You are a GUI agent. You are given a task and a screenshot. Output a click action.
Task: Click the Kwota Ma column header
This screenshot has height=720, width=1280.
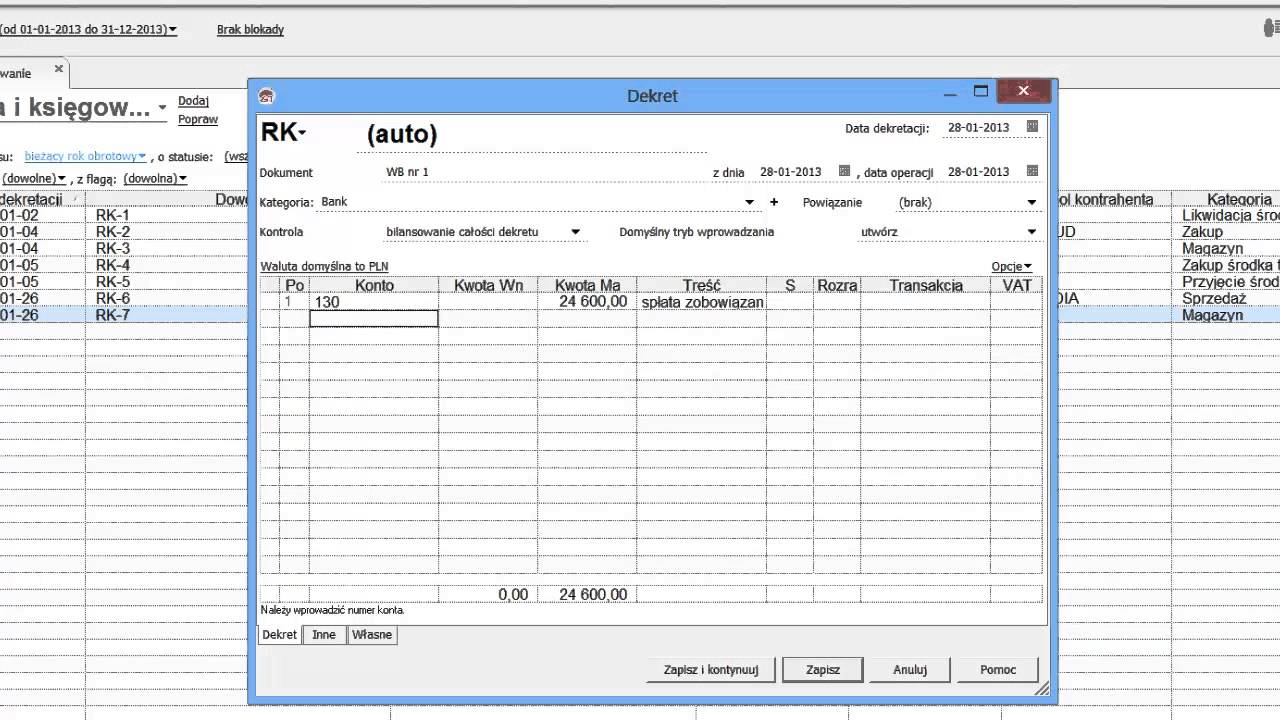(587, 285)
